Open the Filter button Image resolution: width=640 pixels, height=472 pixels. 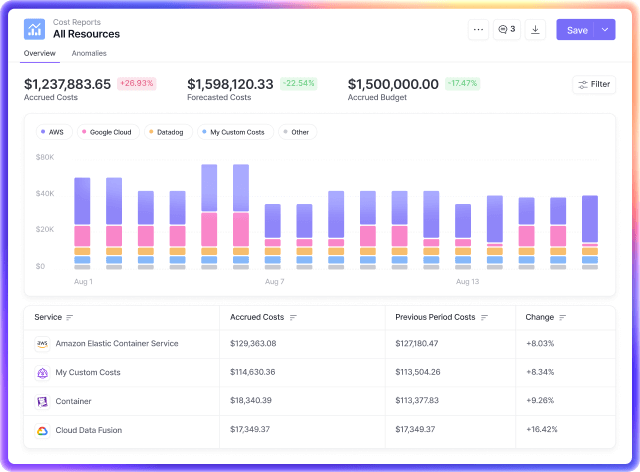click(593, 84)
